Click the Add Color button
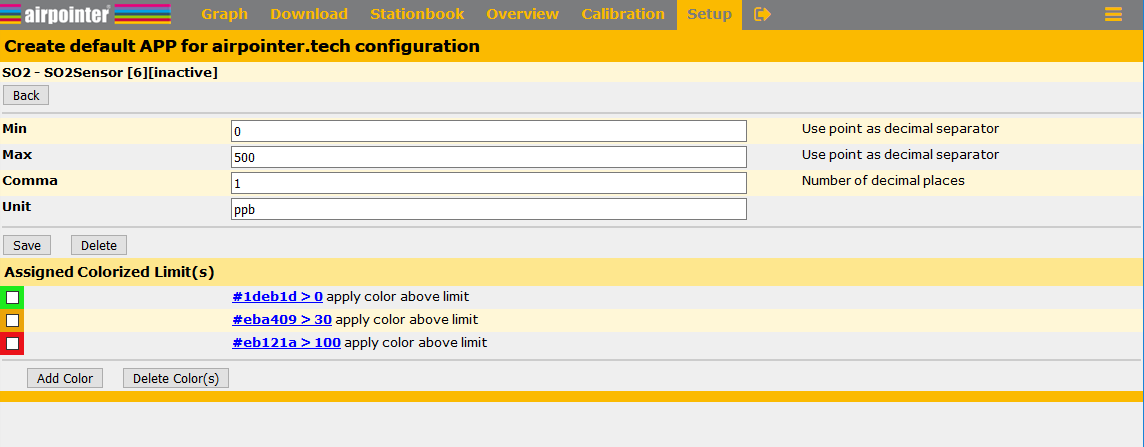 (65, 378)
